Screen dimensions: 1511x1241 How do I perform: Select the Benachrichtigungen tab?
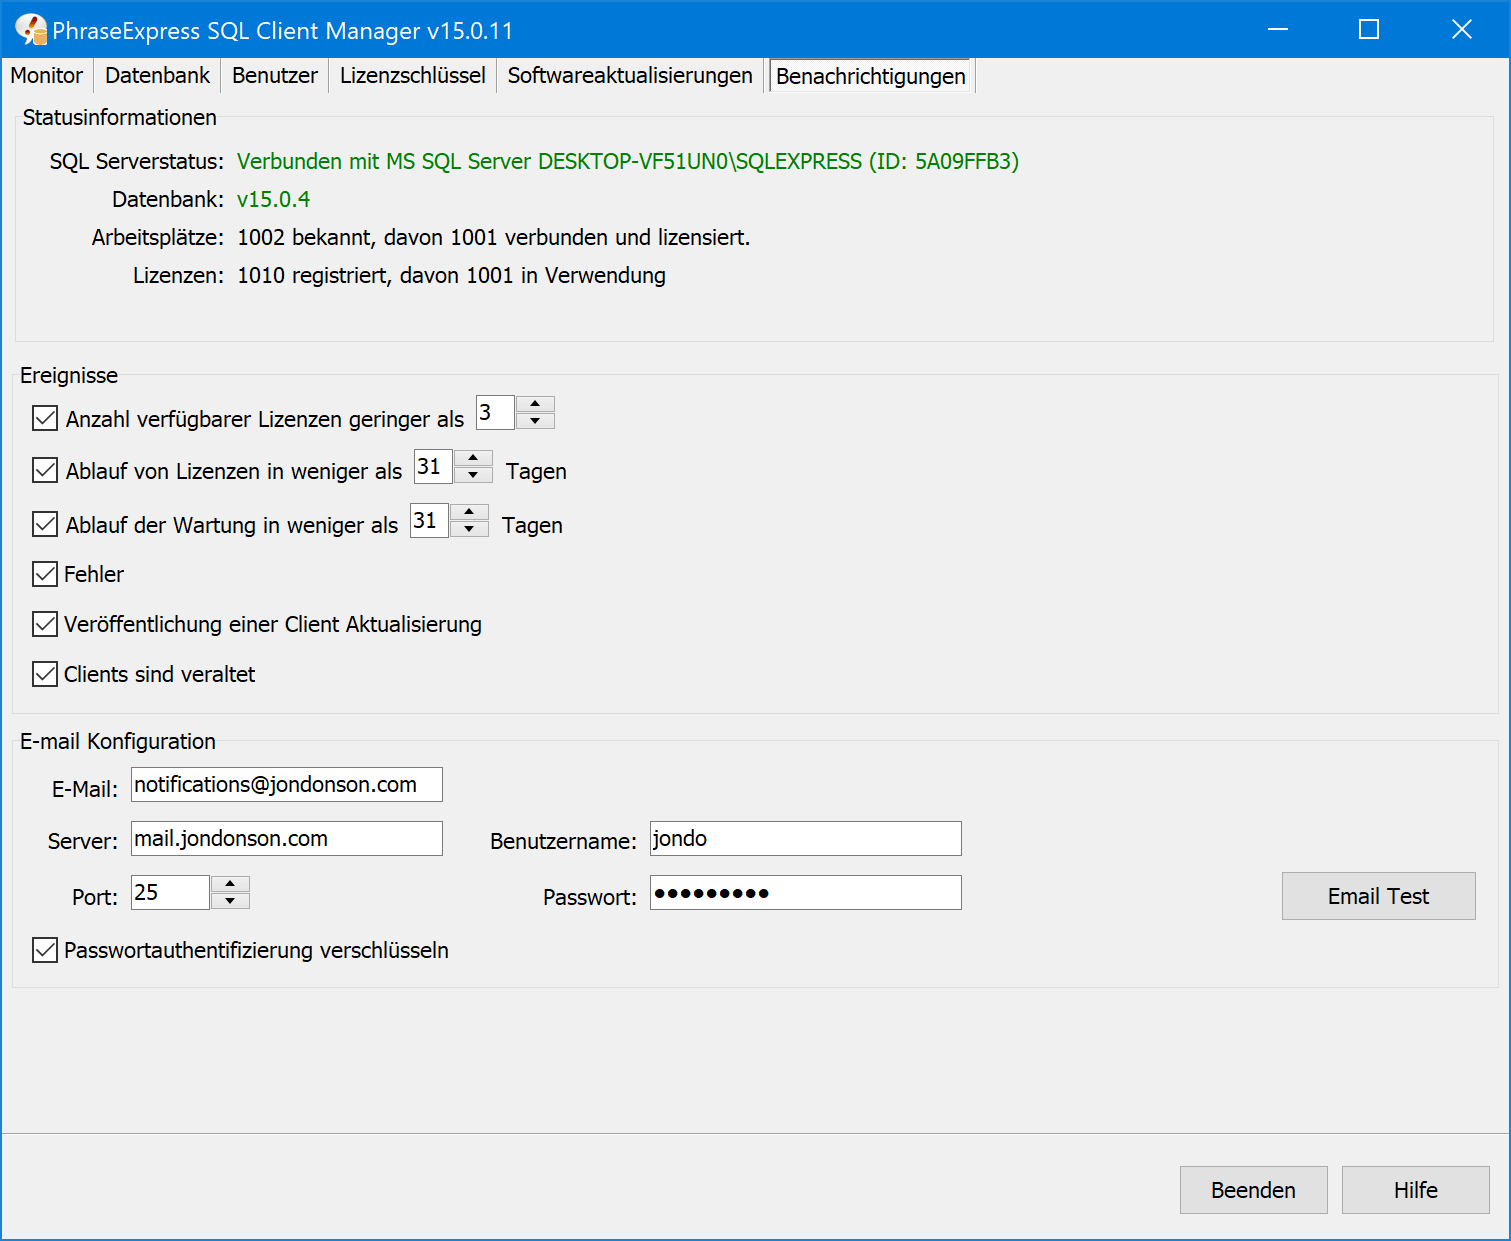point(871,76)
